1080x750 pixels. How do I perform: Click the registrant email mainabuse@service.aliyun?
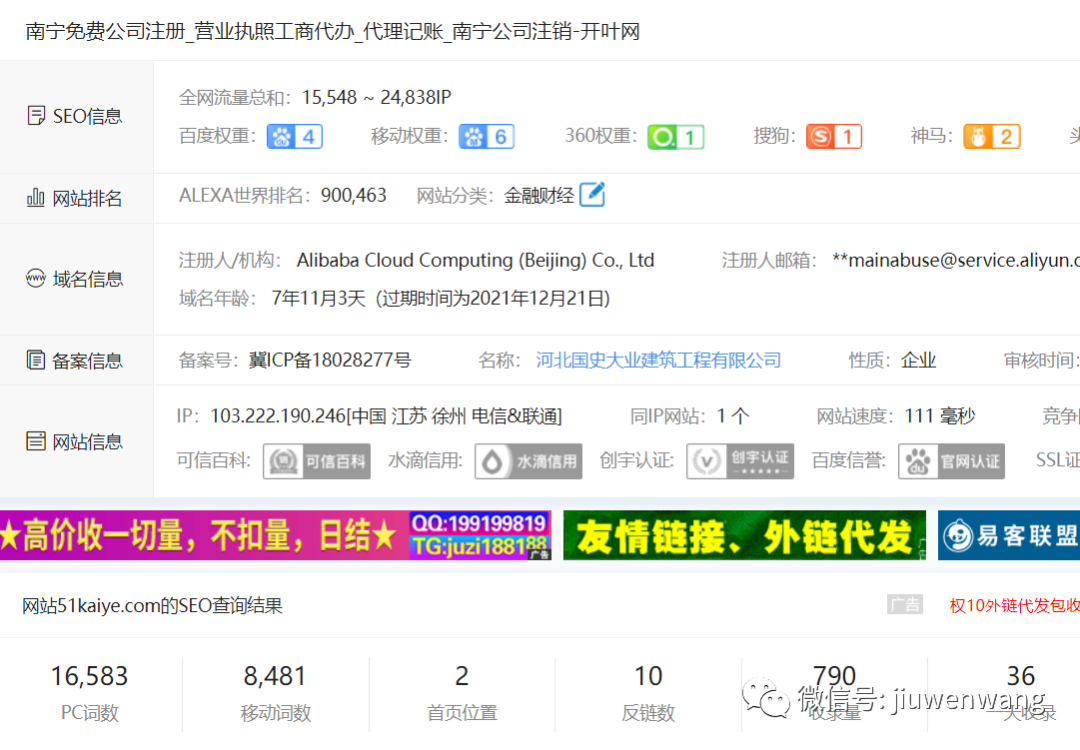(x=956, y=260)
